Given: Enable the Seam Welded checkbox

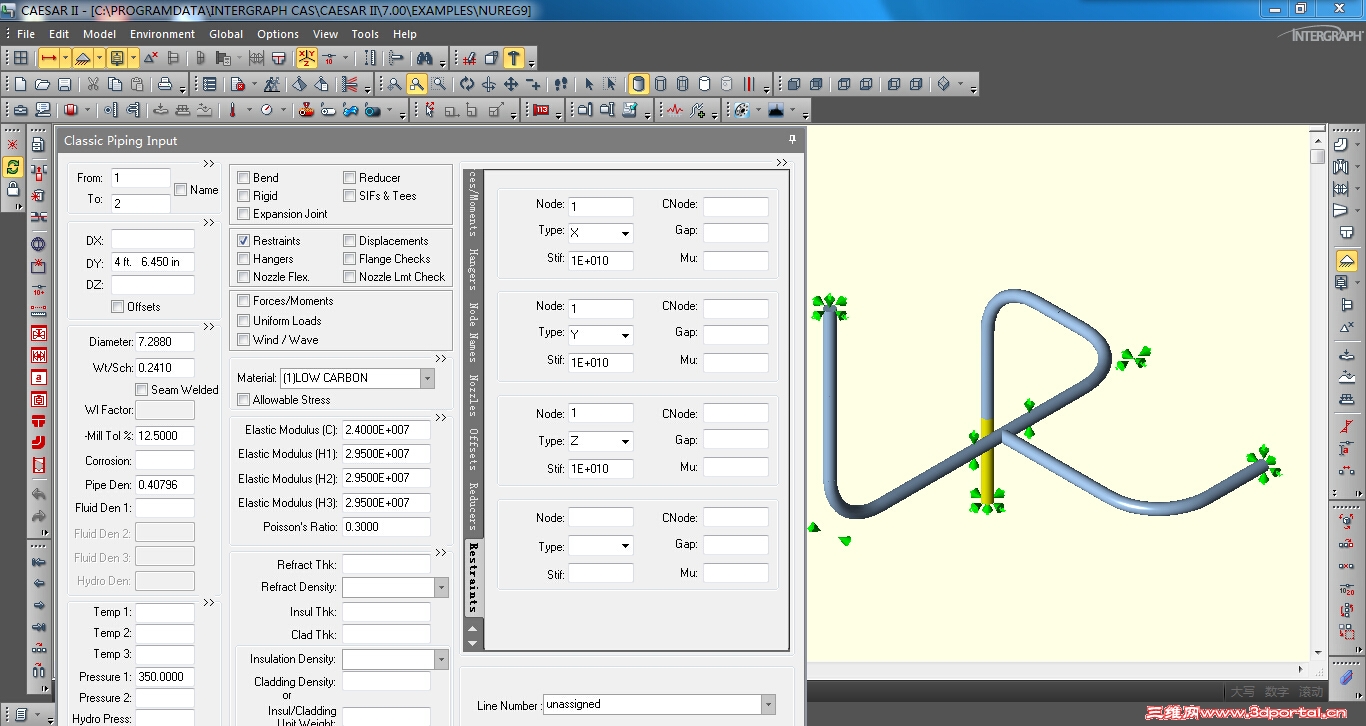Looking at the screenshot, I should point(142,390).
